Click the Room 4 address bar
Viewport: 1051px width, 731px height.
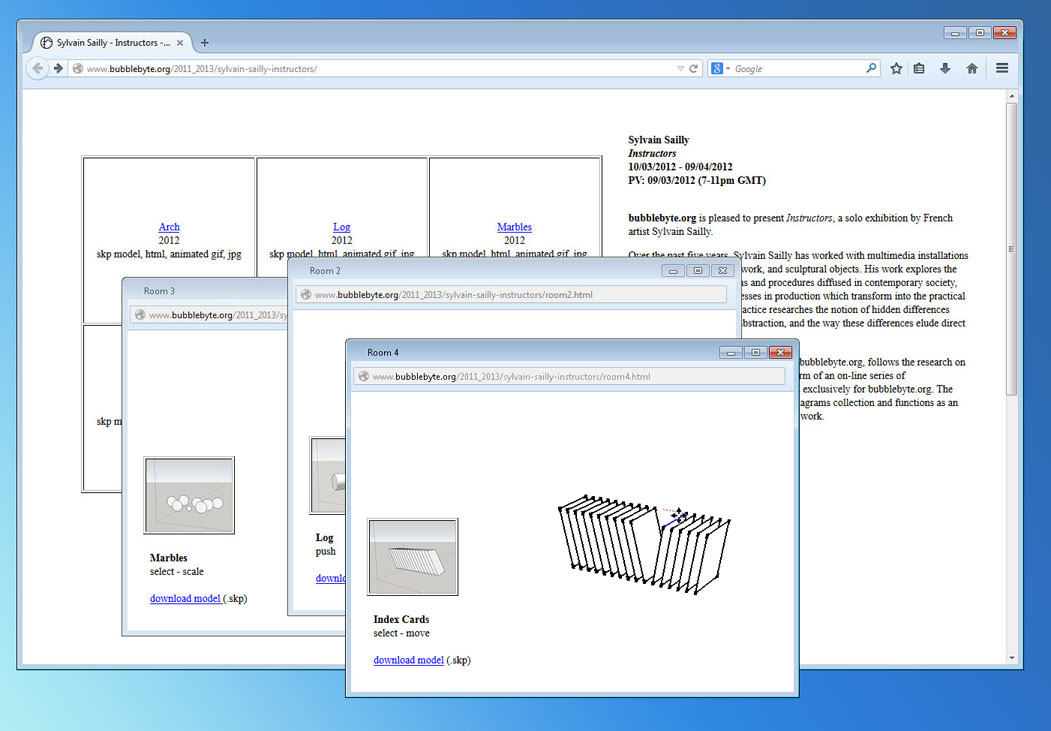point(569,377)
